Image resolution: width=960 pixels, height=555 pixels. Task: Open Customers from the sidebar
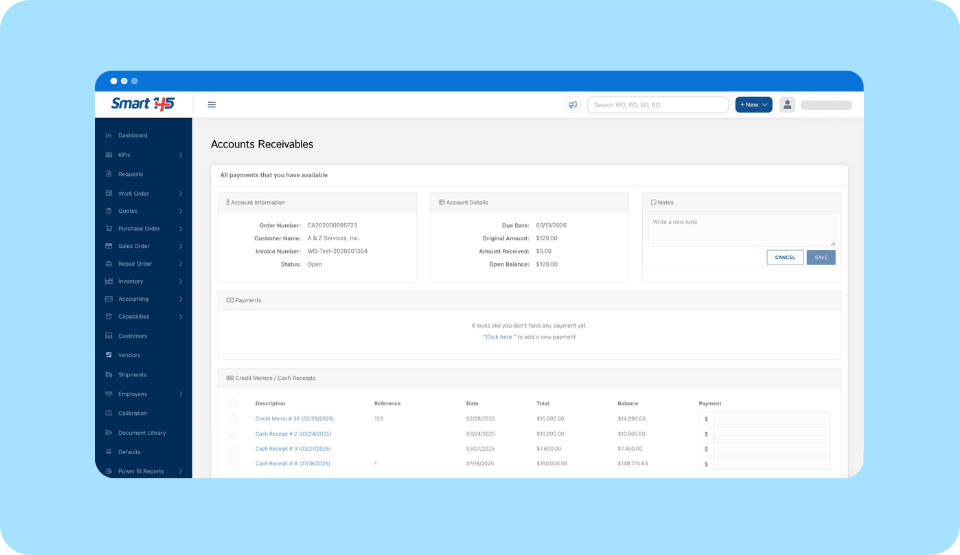[132, 336]
